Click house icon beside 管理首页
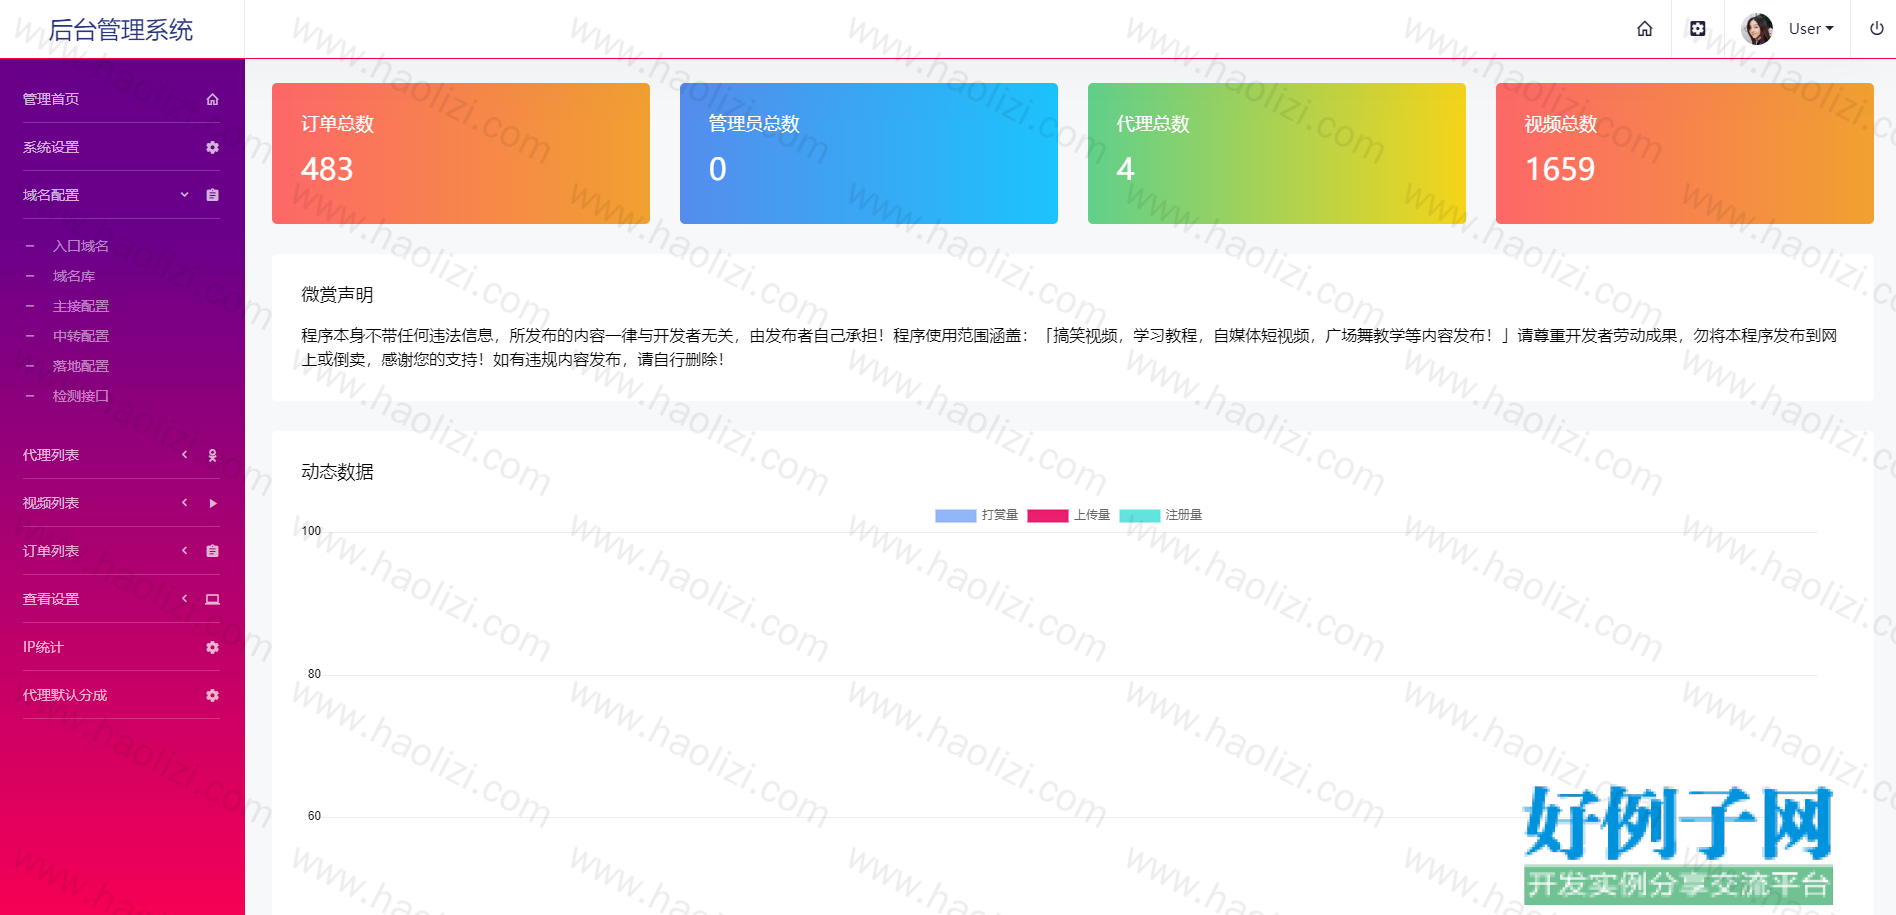Viewport: 1896px width, 915px height. point(212,99)
